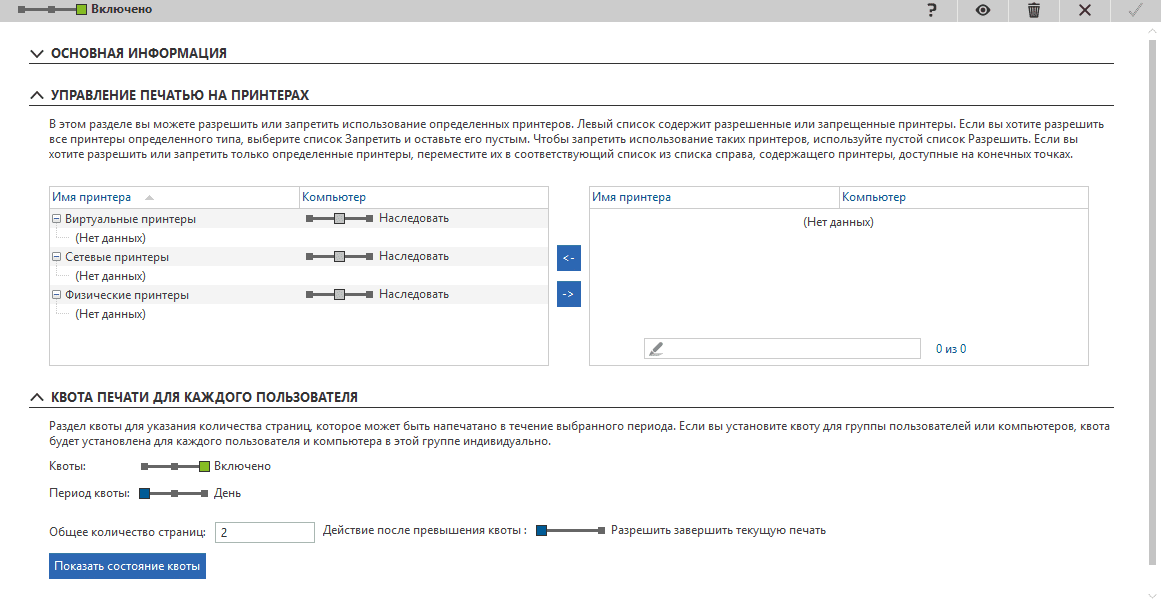Focus the Общее количество страниц input field
The width and height of the screenshot is (1161, 605).
click(x=264, y=532)
